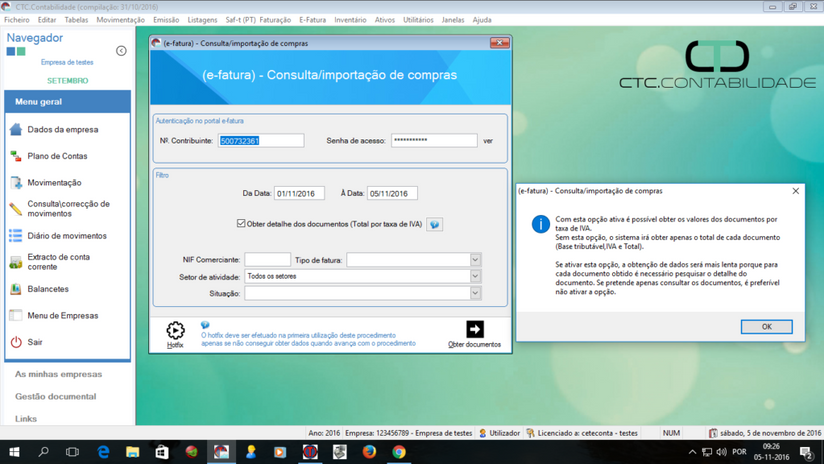Open Dados da empresa from the navigator
This screenshot has height=464, width=824.
pos(63,129)
